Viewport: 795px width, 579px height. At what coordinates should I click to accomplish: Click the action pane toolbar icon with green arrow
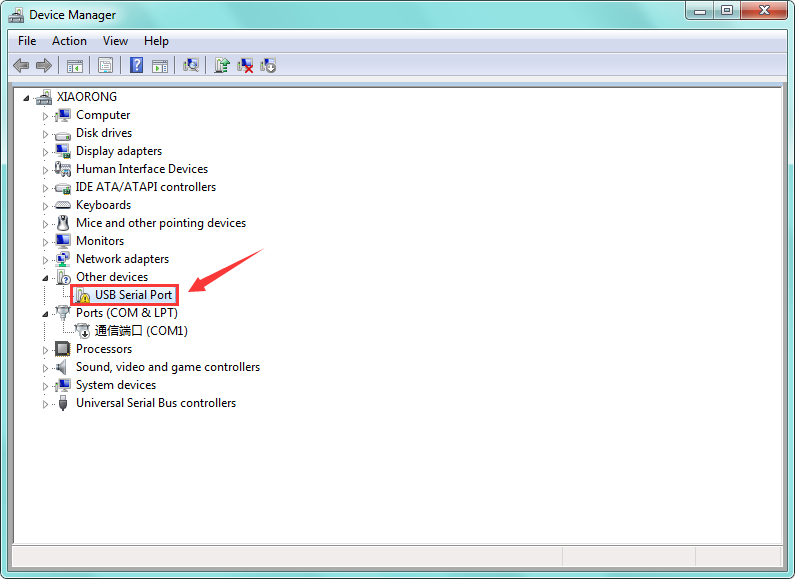(160, 65)
